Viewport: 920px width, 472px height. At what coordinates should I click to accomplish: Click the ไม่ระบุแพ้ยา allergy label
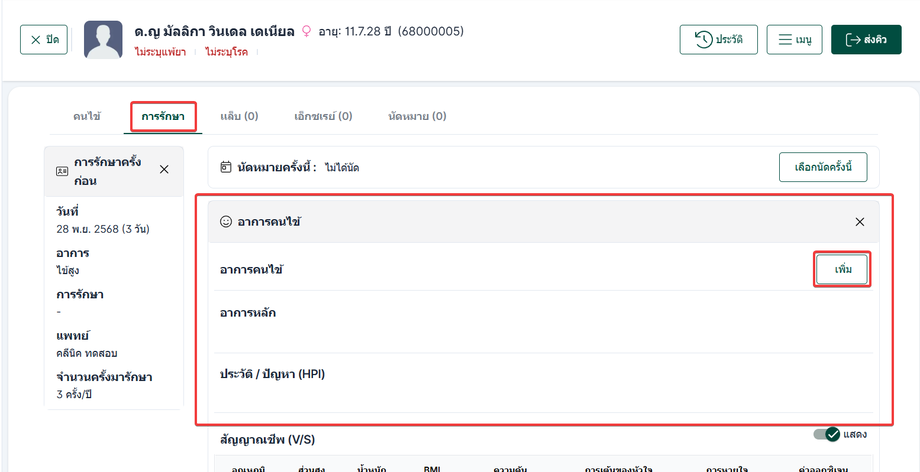pos(160,52)
